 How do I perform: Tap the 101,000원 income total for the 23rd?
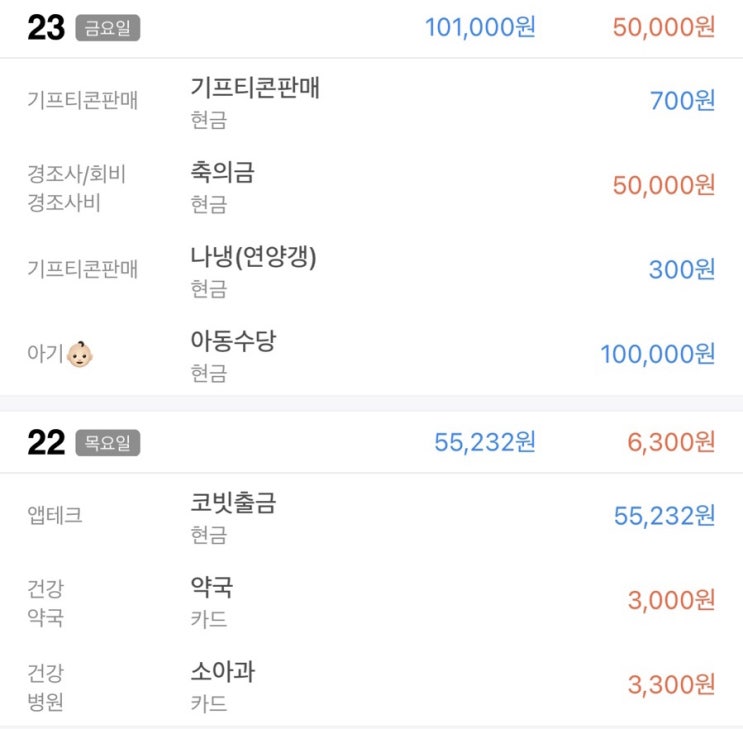(x=480, y=27)
